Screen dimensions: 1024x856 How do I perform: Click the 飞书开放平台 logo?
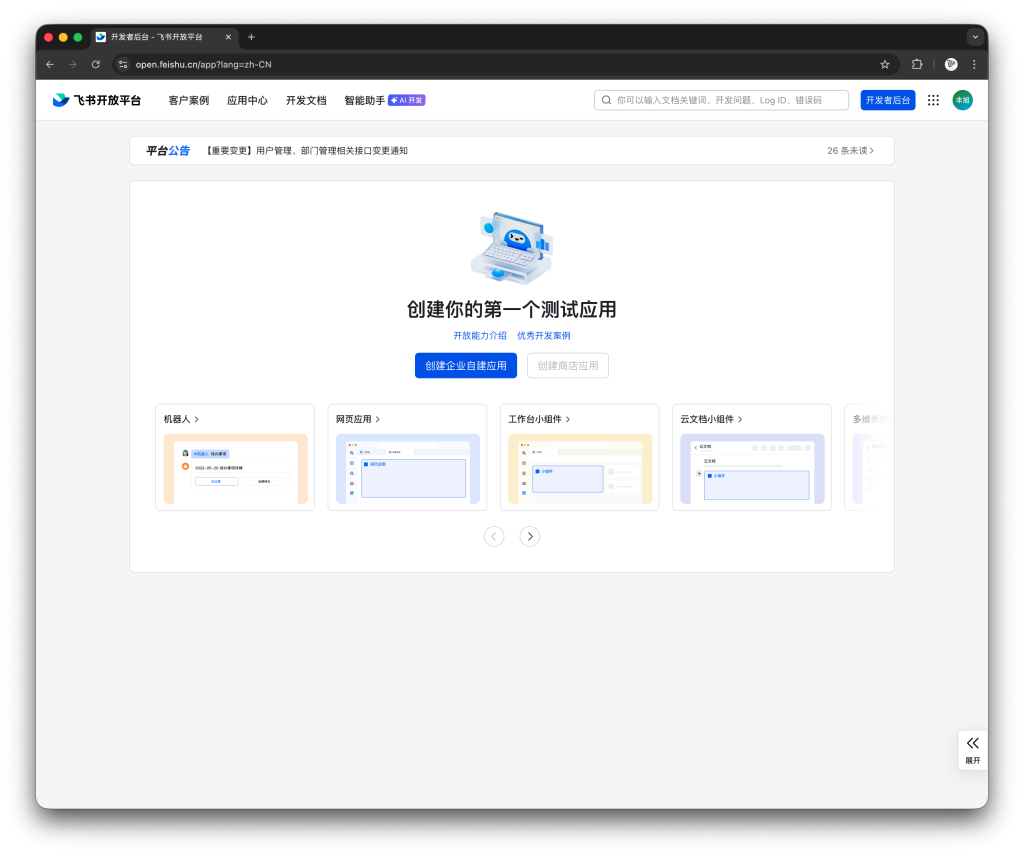(x=96, y=100)
